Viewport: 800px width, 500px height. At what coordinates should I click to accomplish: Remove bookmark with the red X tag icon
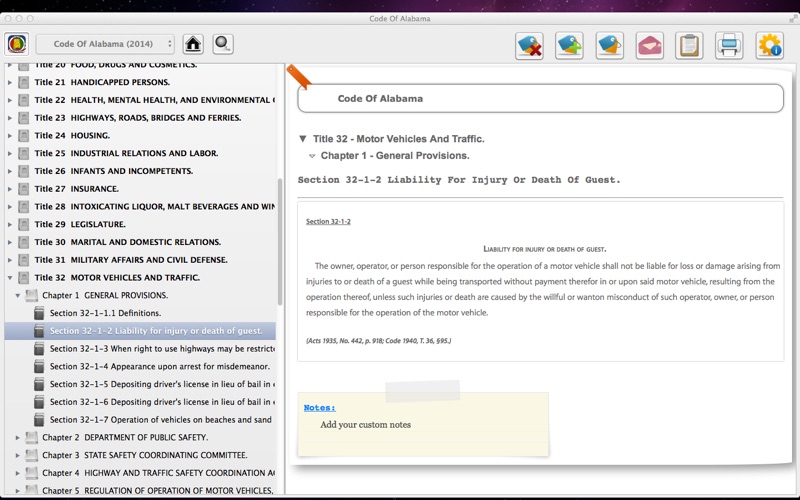(x=529, y=46)
